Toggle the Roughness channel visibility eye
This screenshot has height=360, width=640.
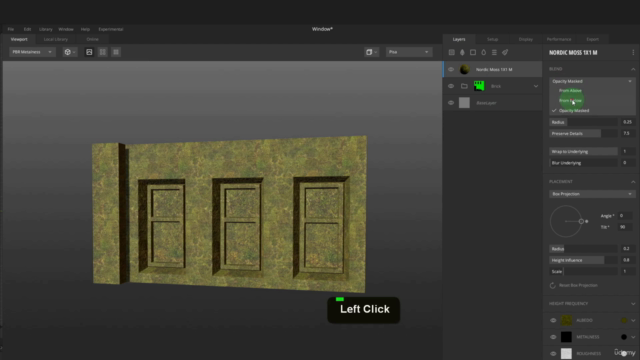(553, 353)
